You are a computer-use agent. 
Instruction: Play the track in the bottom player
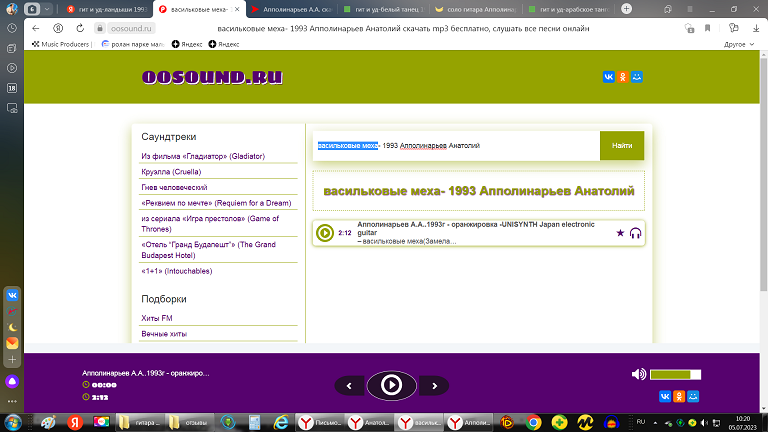tap(391, 385)
